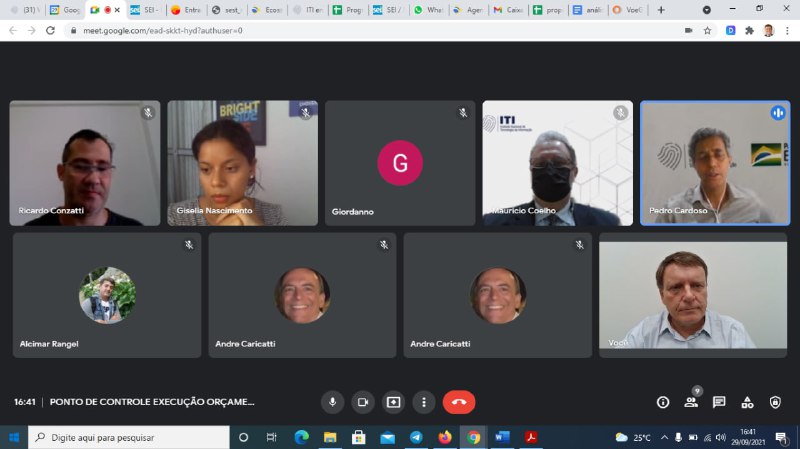Open the Chrome extensions puzzle icon
Viewport: 800px width, 449px height.
[749, 31]
